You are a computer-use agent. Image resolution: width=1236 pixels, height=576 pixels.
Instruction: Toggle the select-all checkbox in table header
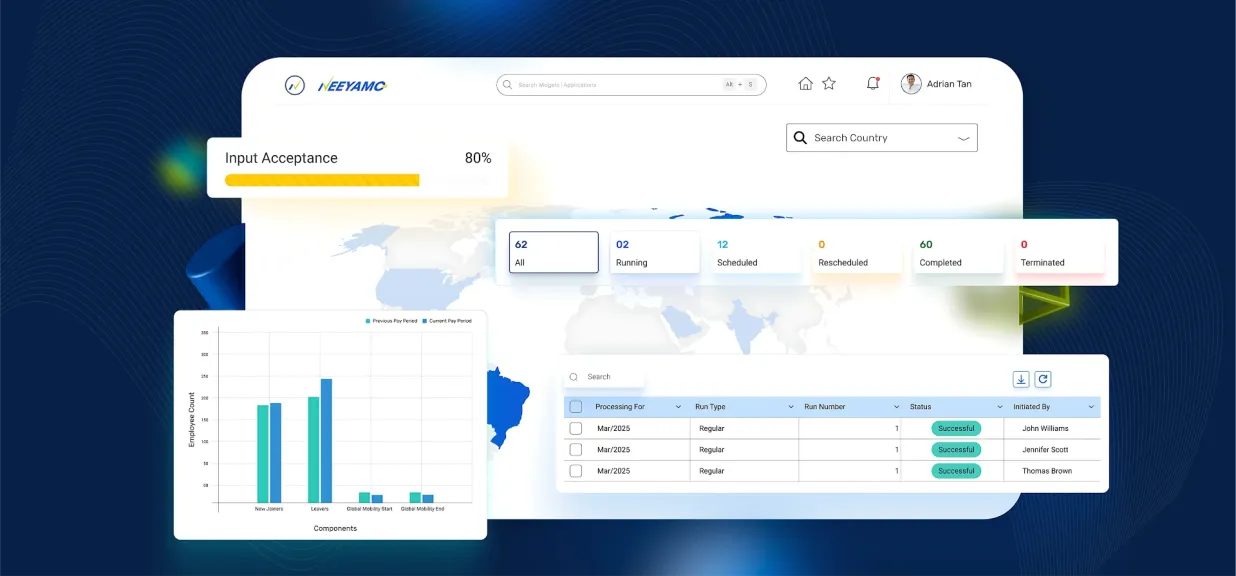[x=575, y=407]
